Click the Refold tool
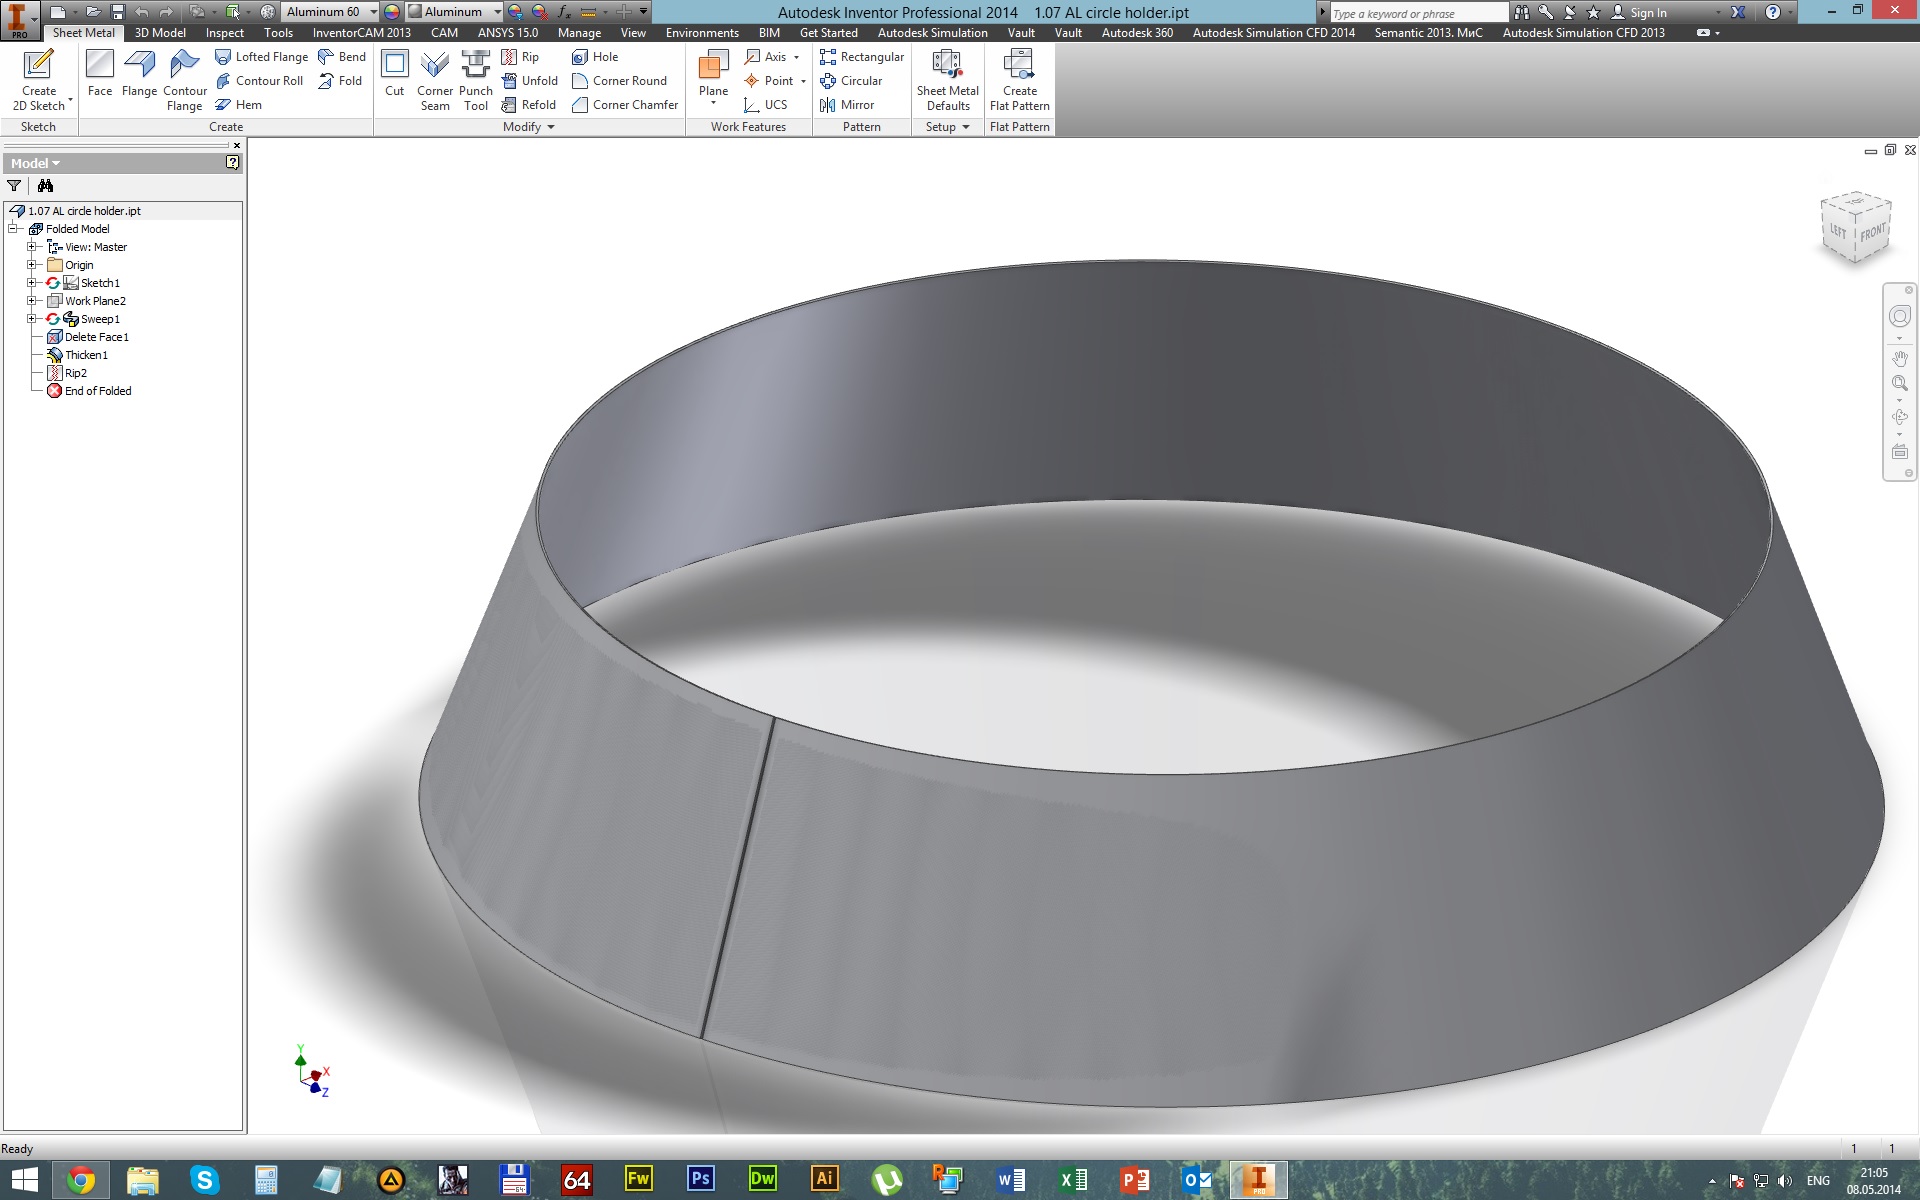 tap(529, 105)
